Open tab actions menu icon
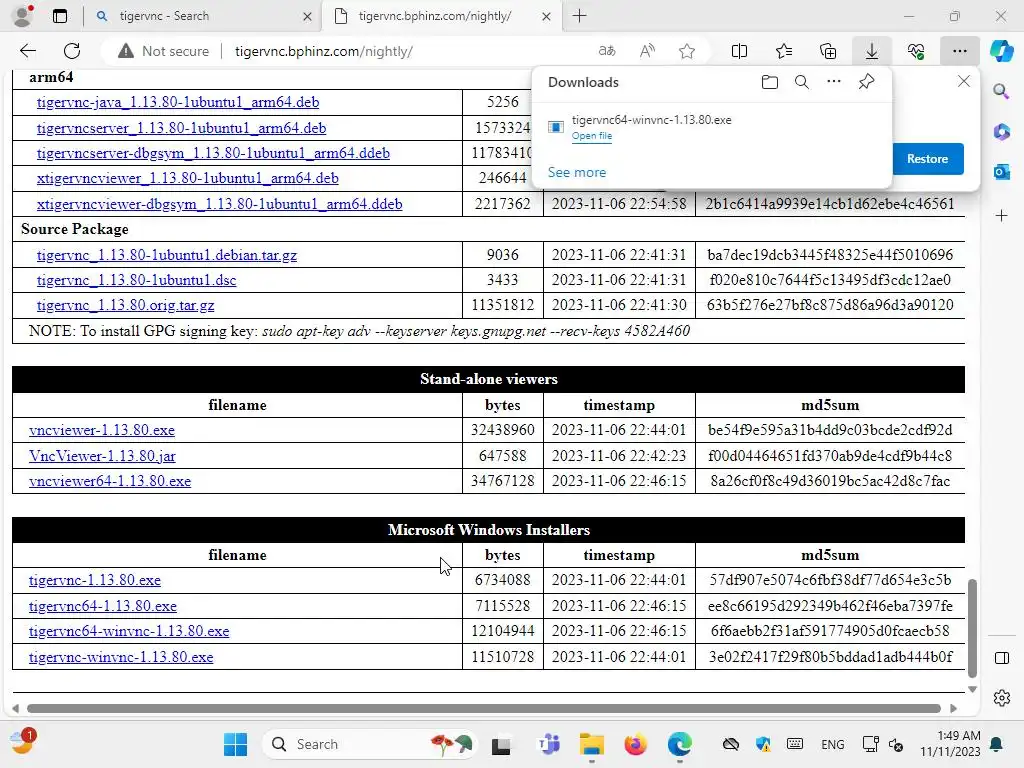Image resolution: width=1024 pixels, height=768 pixels. pos(60,16)
